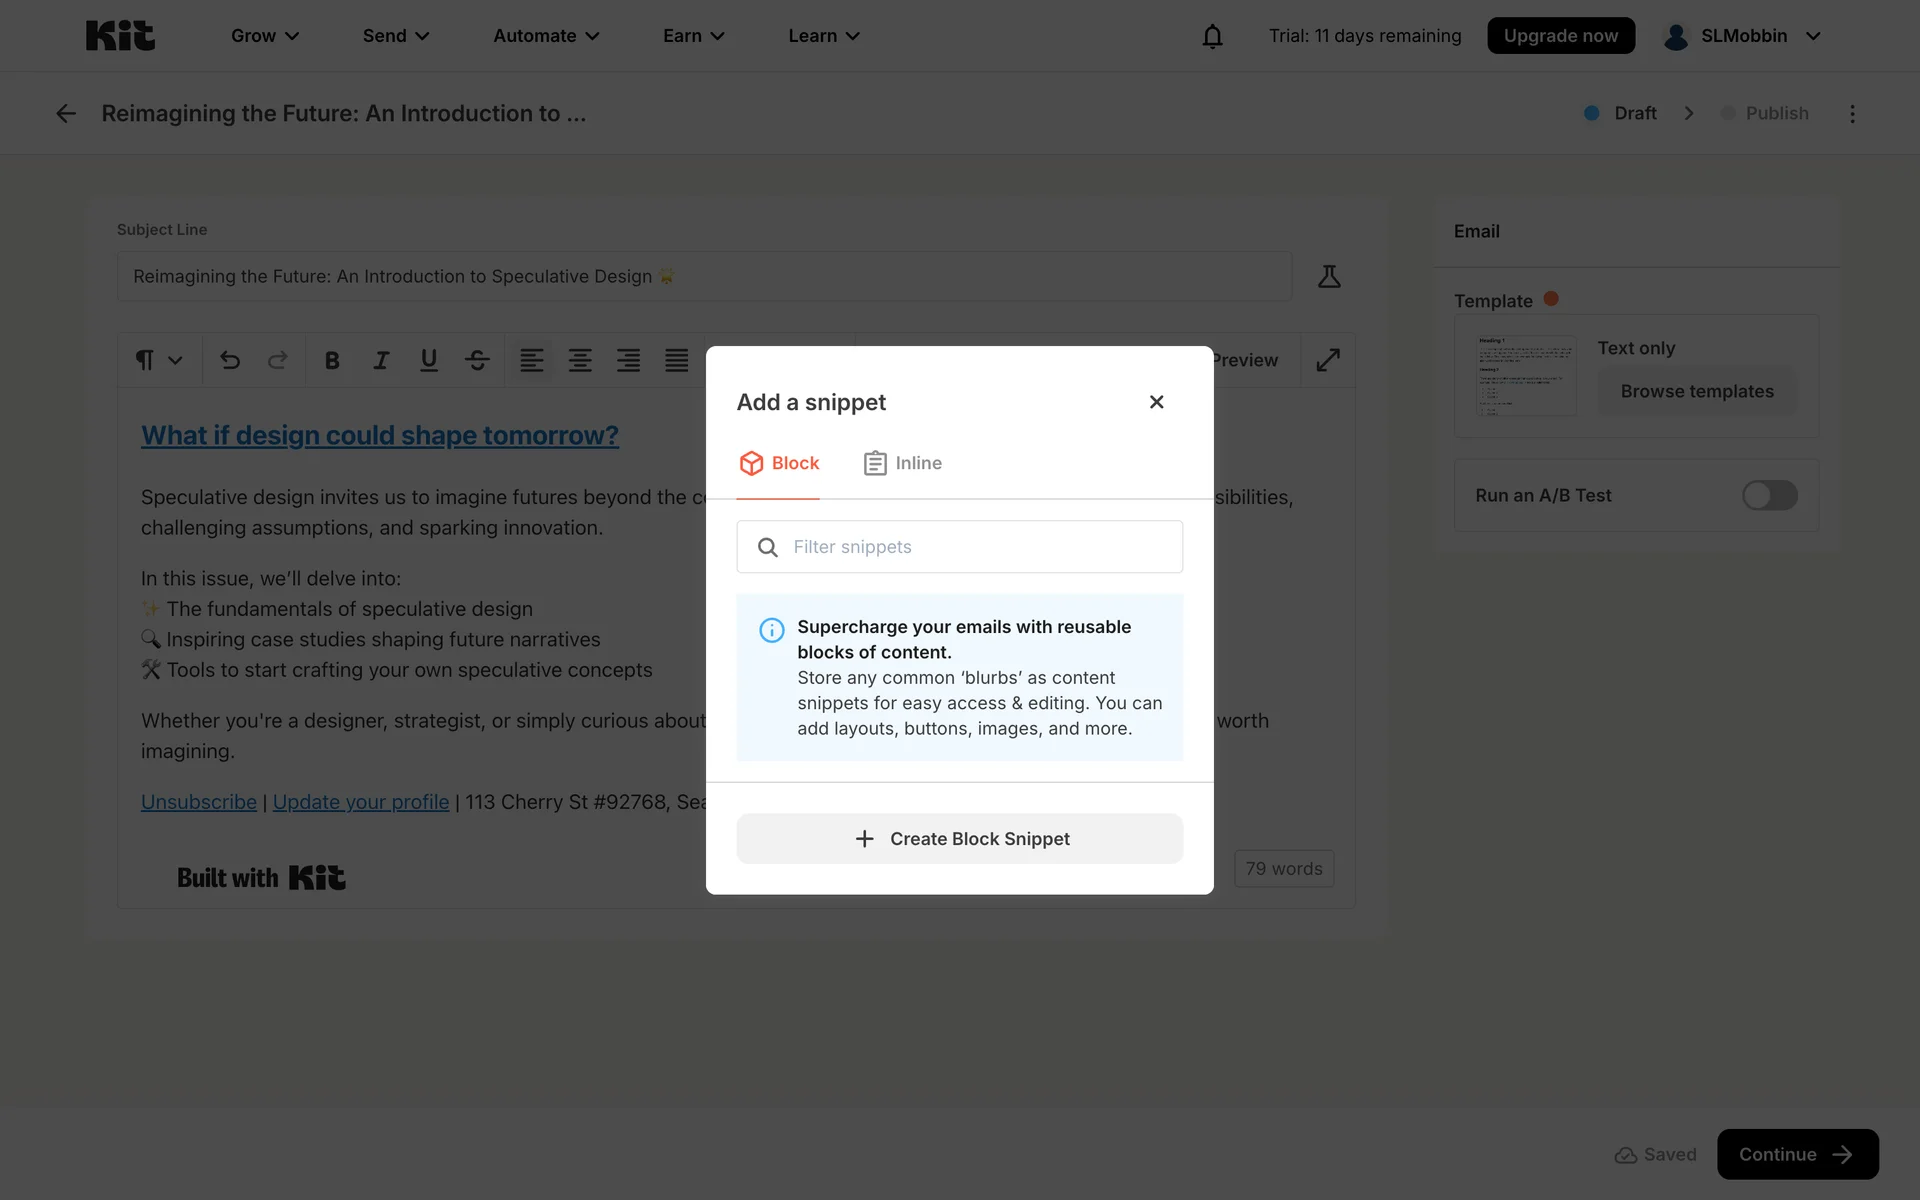The height and width of the screenshot is (1200, 1920).
Task: Apply underline formatting icon
Action: 429,360
